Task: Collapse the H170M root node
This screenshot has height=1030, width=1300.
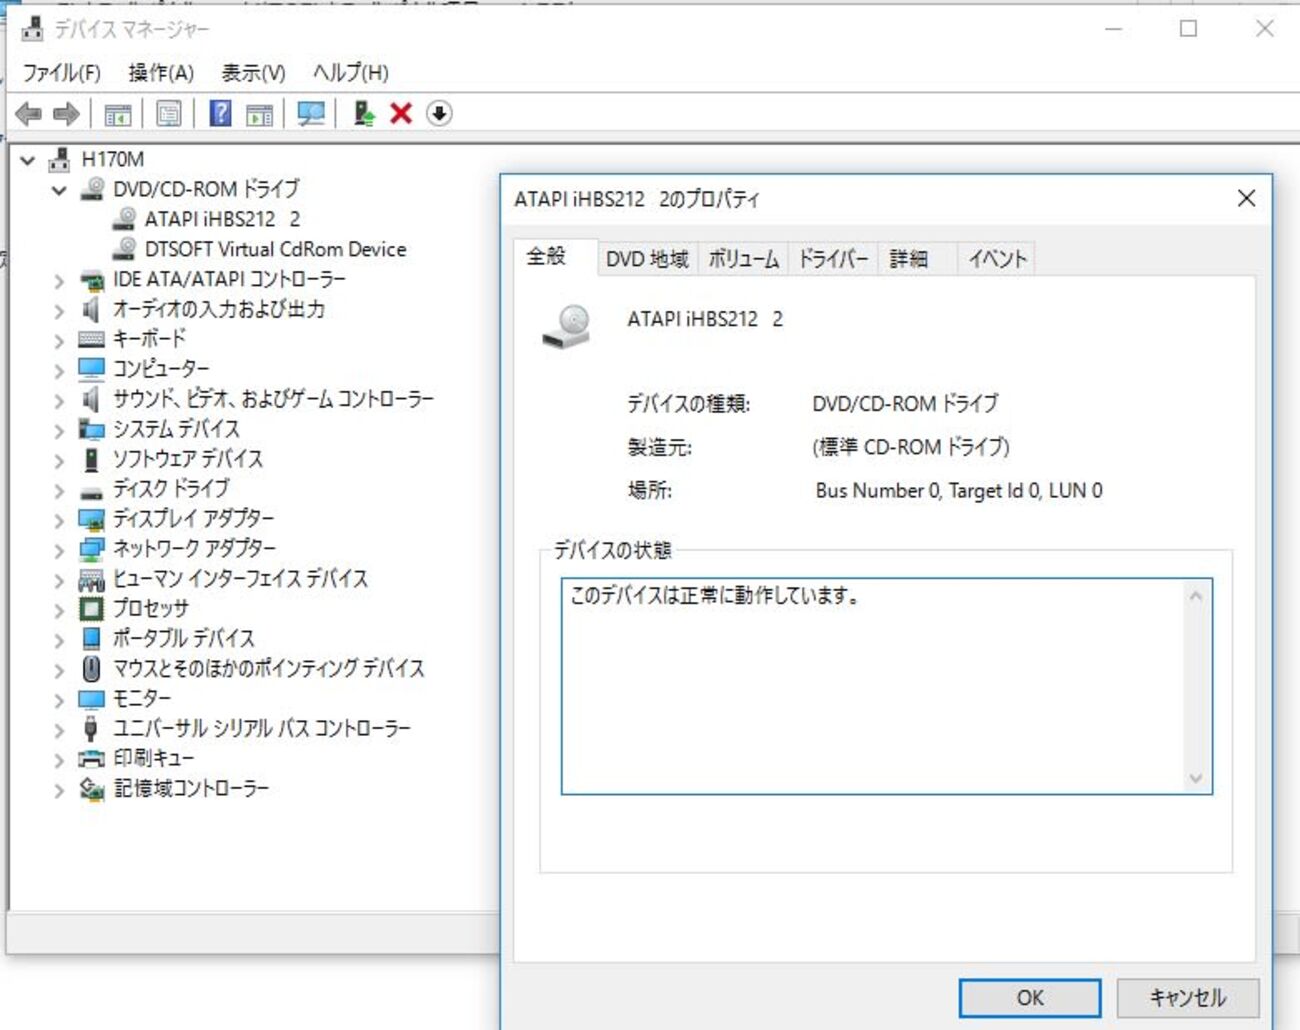Action: click(x=28, y=160)
